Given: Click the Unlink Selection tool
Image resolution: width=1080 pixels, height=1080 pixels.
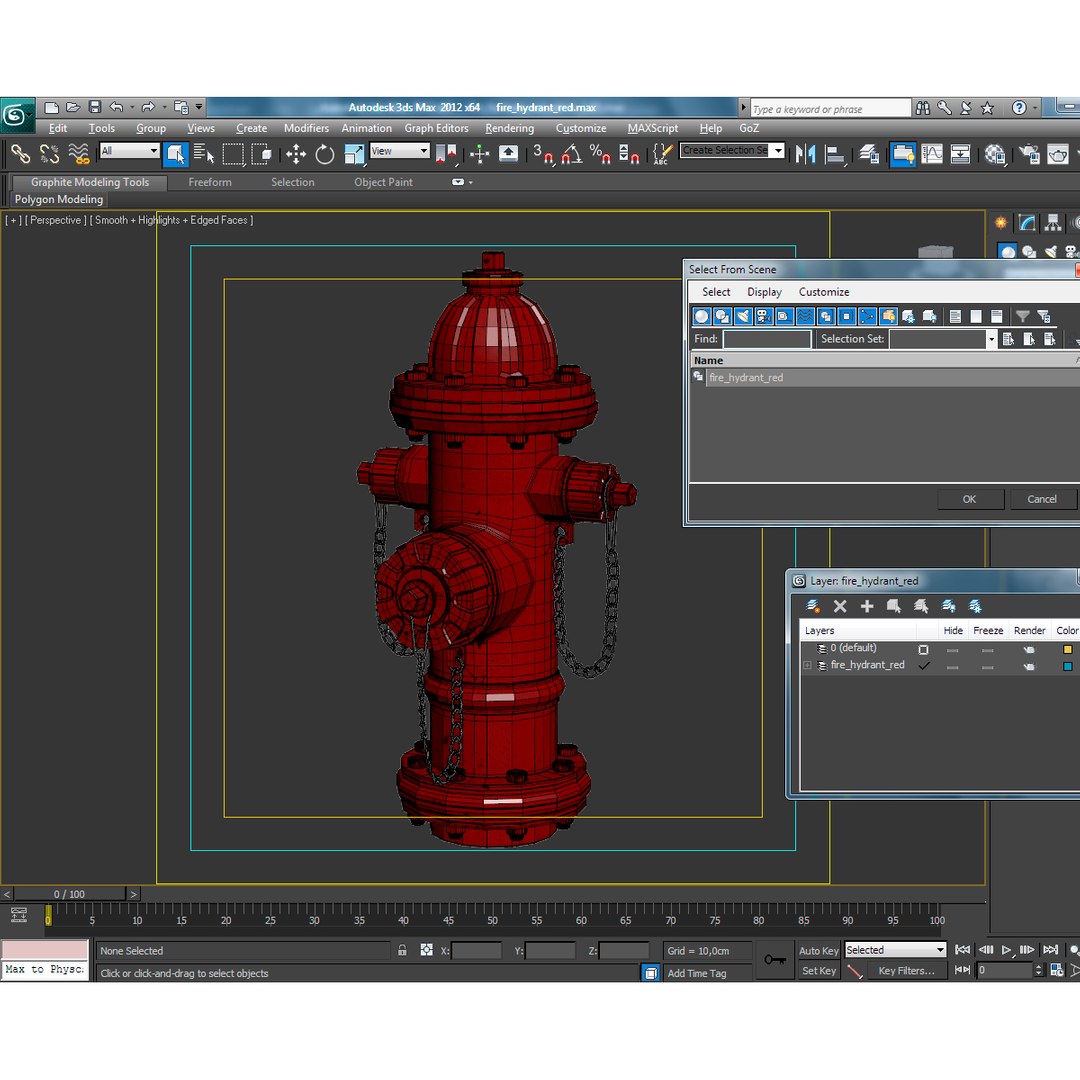Looking at the screenshot, I should click(x=49, y=154).
